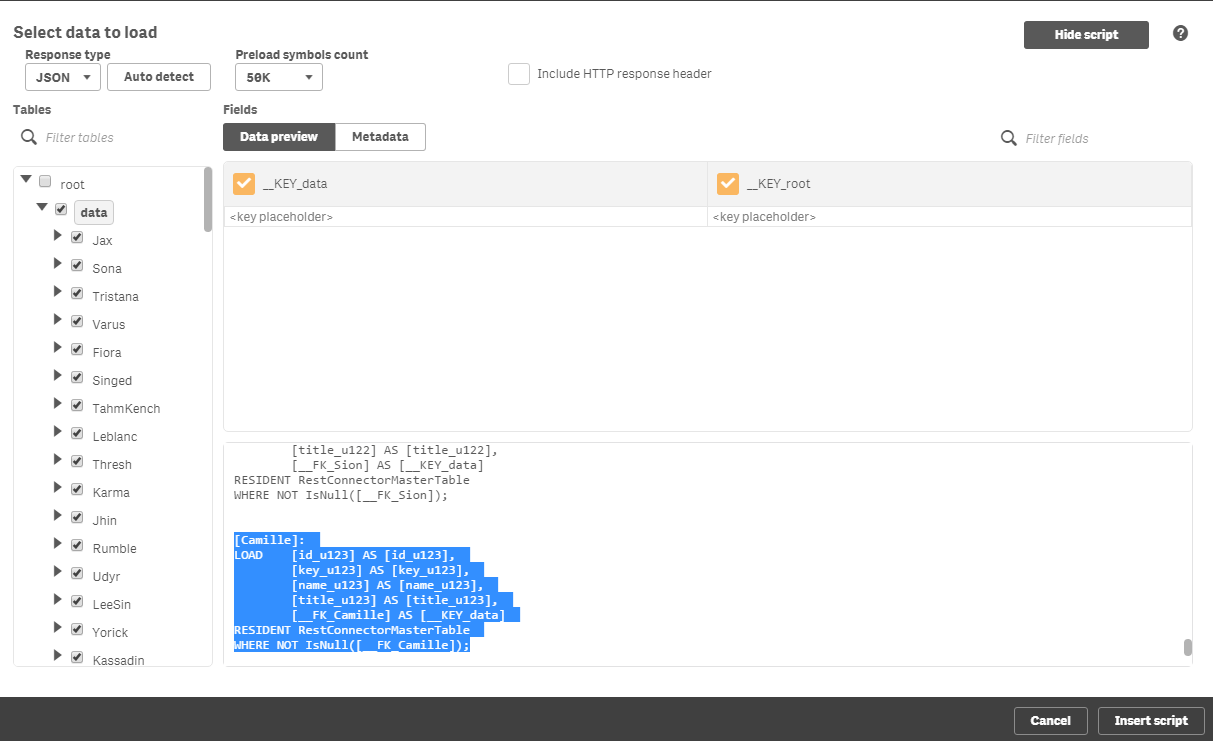The height and width of the screenshot is (741, 1213).
Task: Uncheck the Jax table checkbox
Action: point(77,238)
